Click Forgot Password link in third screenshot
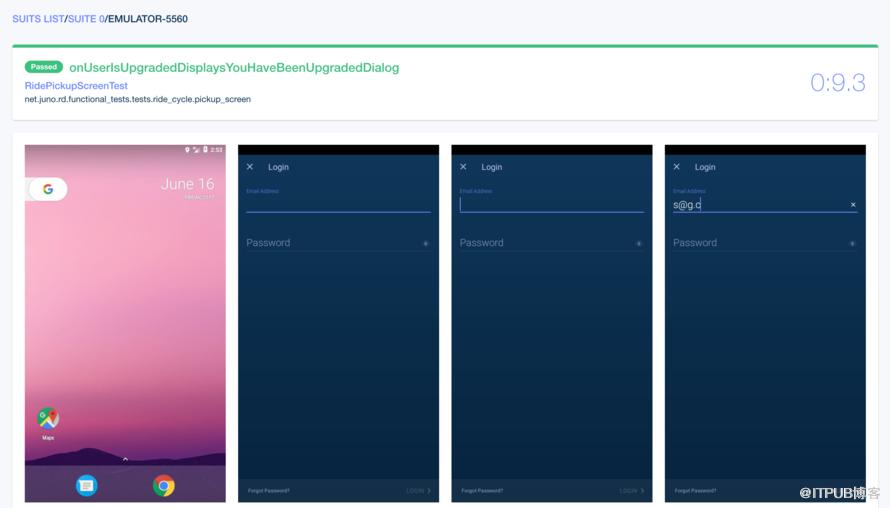Viewport: 890px width, 508px height. [482, 490]
